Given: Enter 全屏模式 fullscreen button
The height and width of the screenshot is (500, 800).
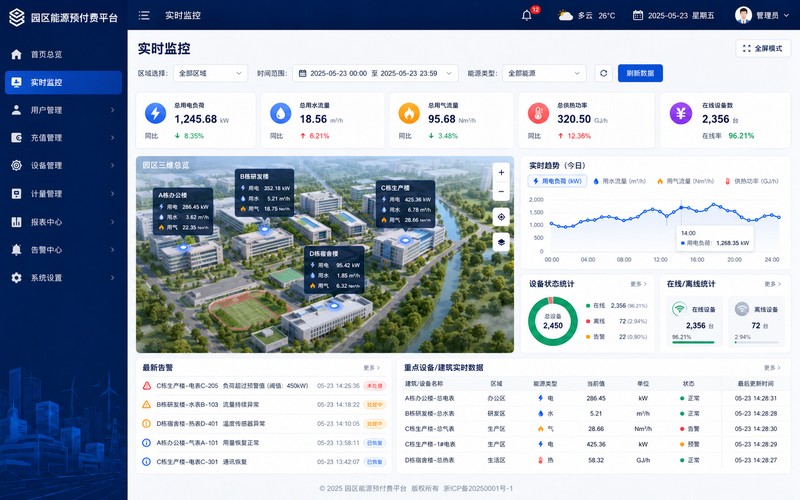Looking at the screenshot, I should (763, 48).
